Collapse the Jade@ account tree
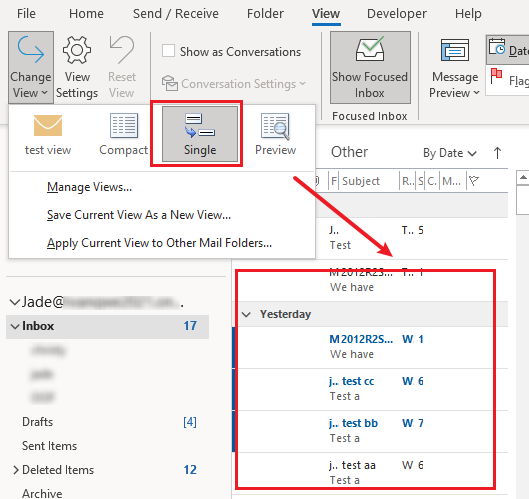The height and width of the screenshot is (499, 529). pos(15,302)
